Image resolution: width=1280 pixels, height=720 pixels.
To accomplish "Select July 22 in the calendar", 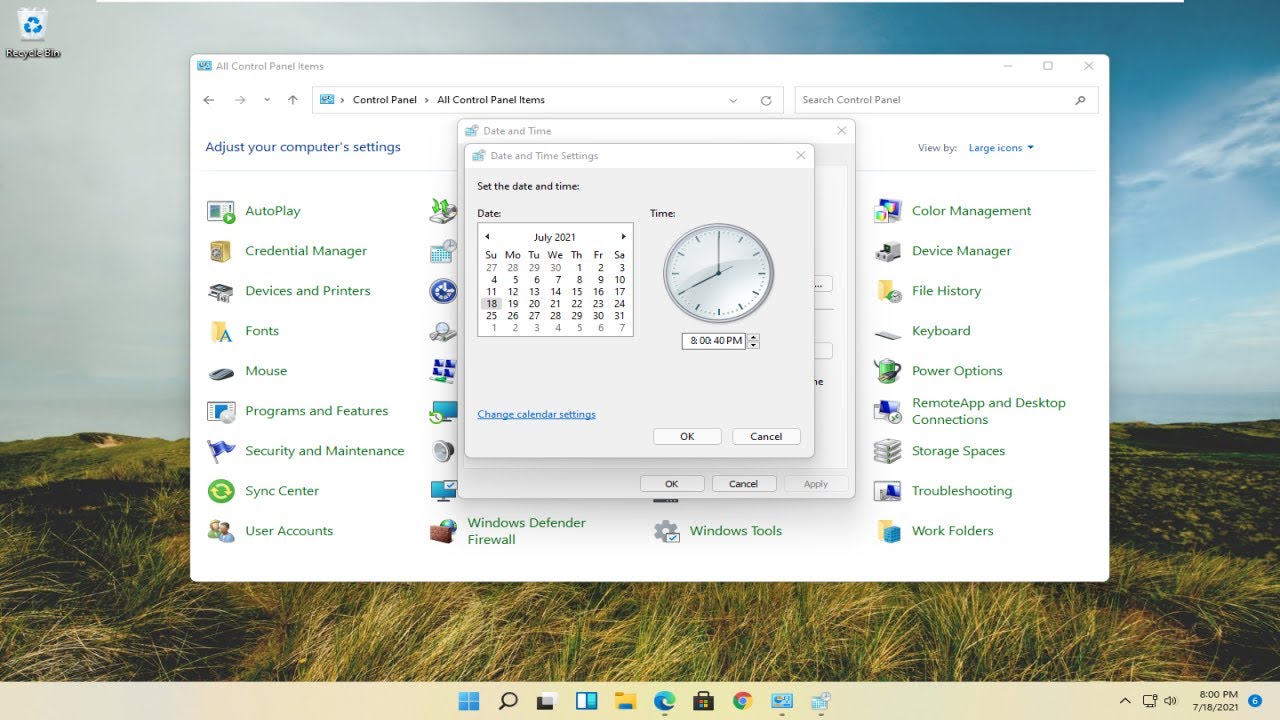I will [577, 304].
